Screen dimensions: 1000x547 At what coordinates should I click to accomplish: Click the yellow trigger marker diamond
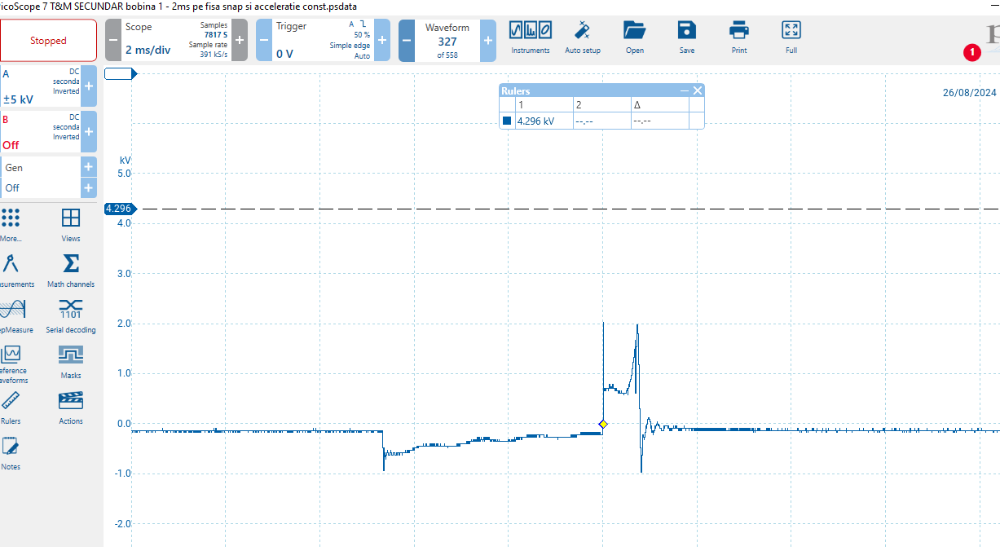[x=603, y=424]
